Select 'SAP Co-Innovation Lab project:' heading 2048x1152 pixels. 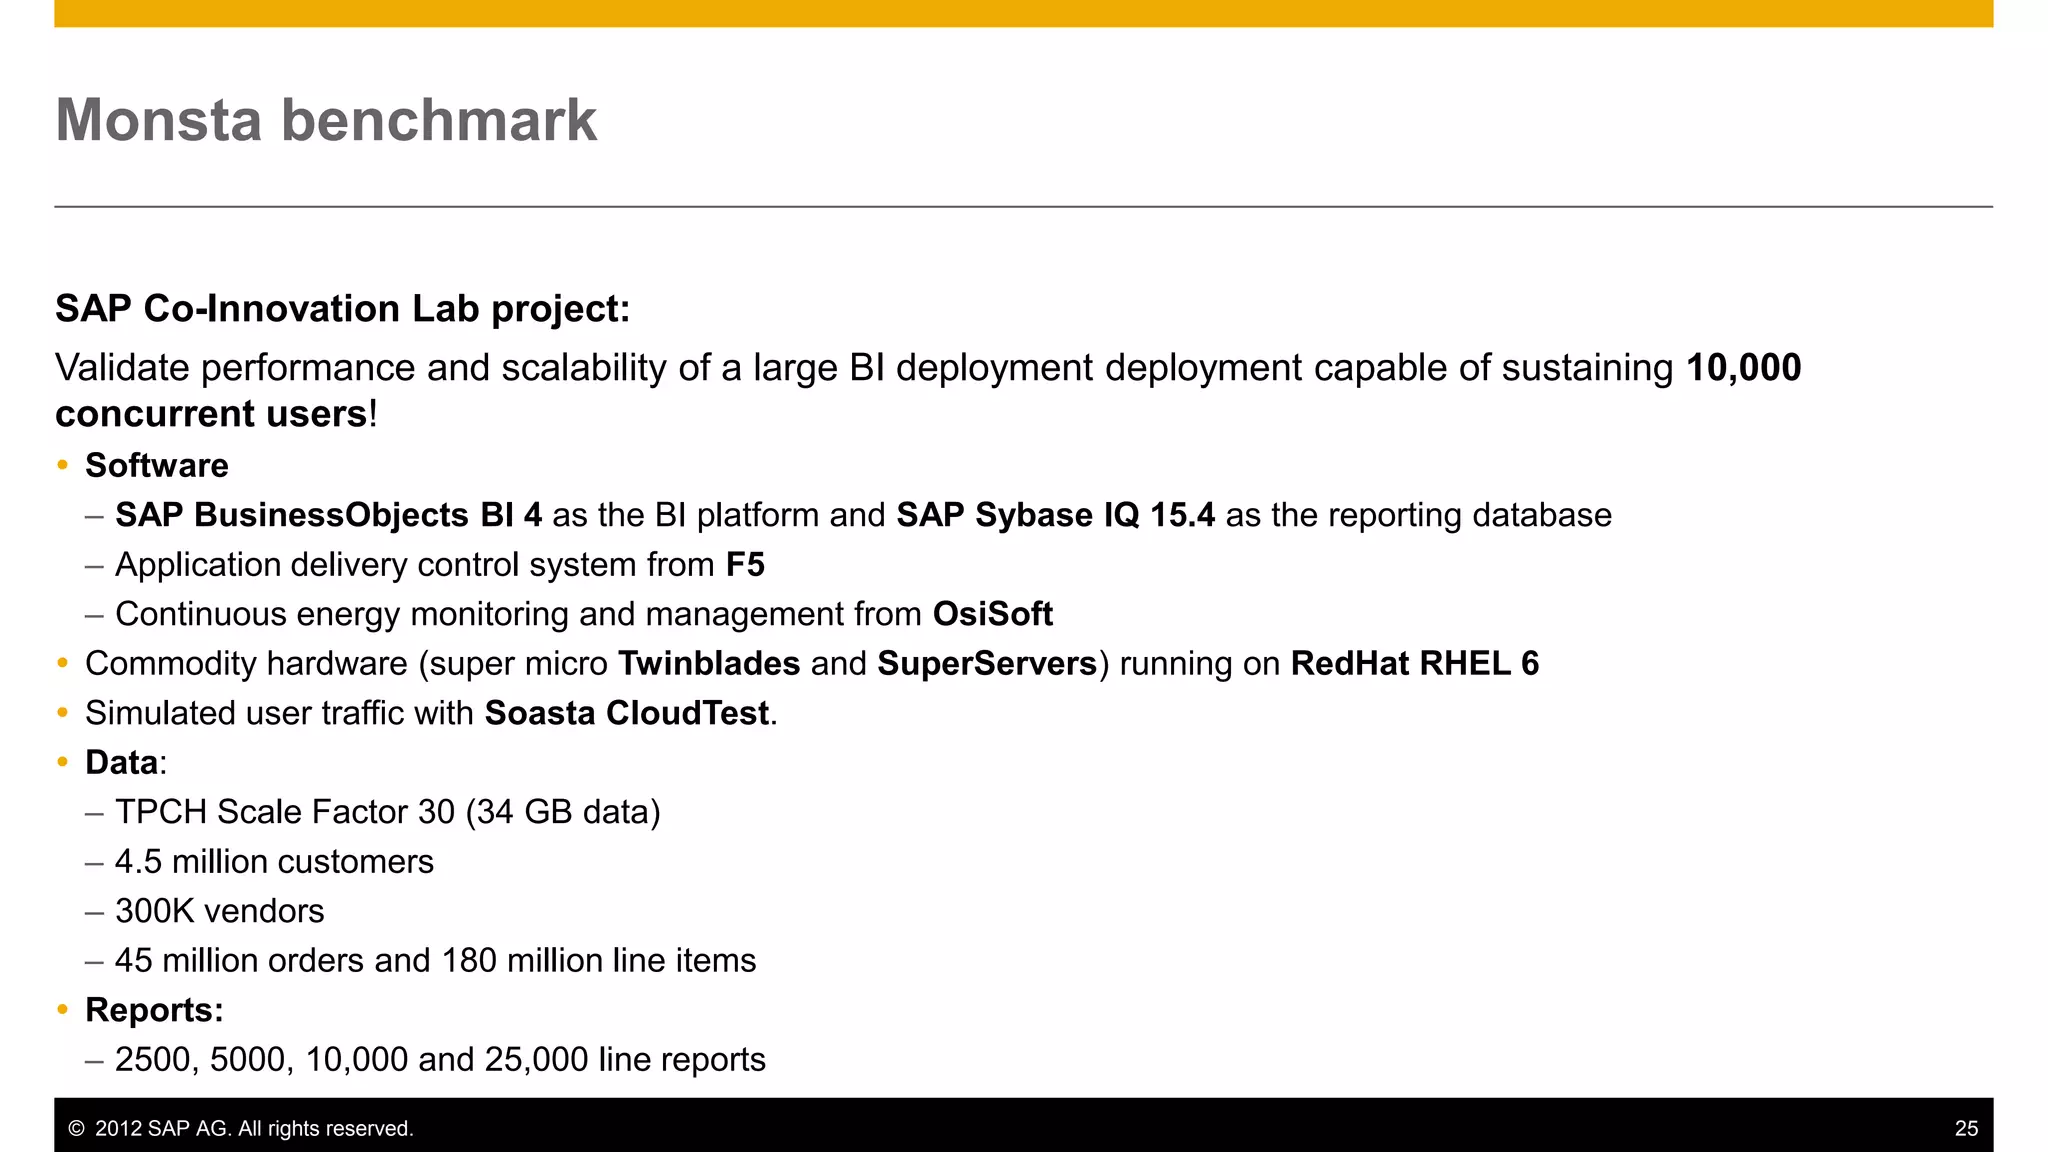click(342, 309)
